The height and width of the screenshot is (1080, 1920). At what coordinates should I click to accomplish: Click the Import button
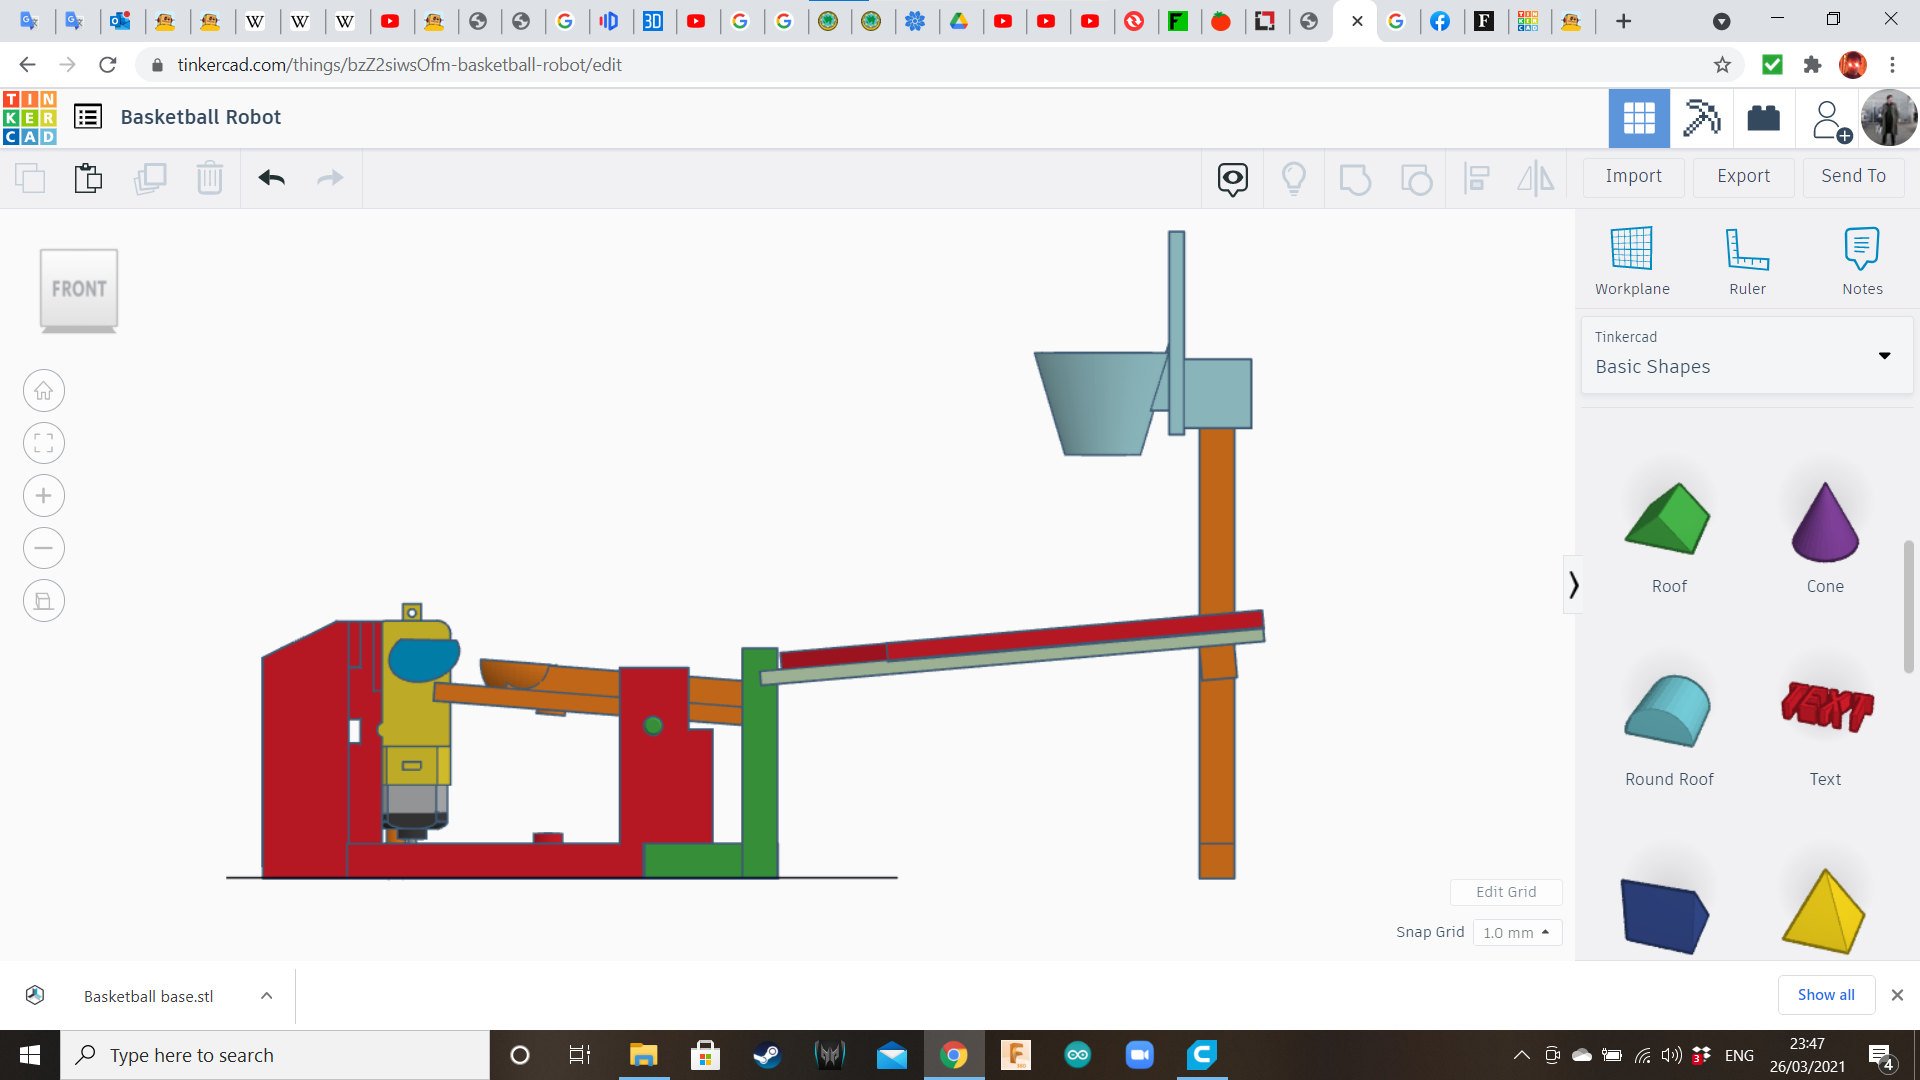coord(1633,176)
